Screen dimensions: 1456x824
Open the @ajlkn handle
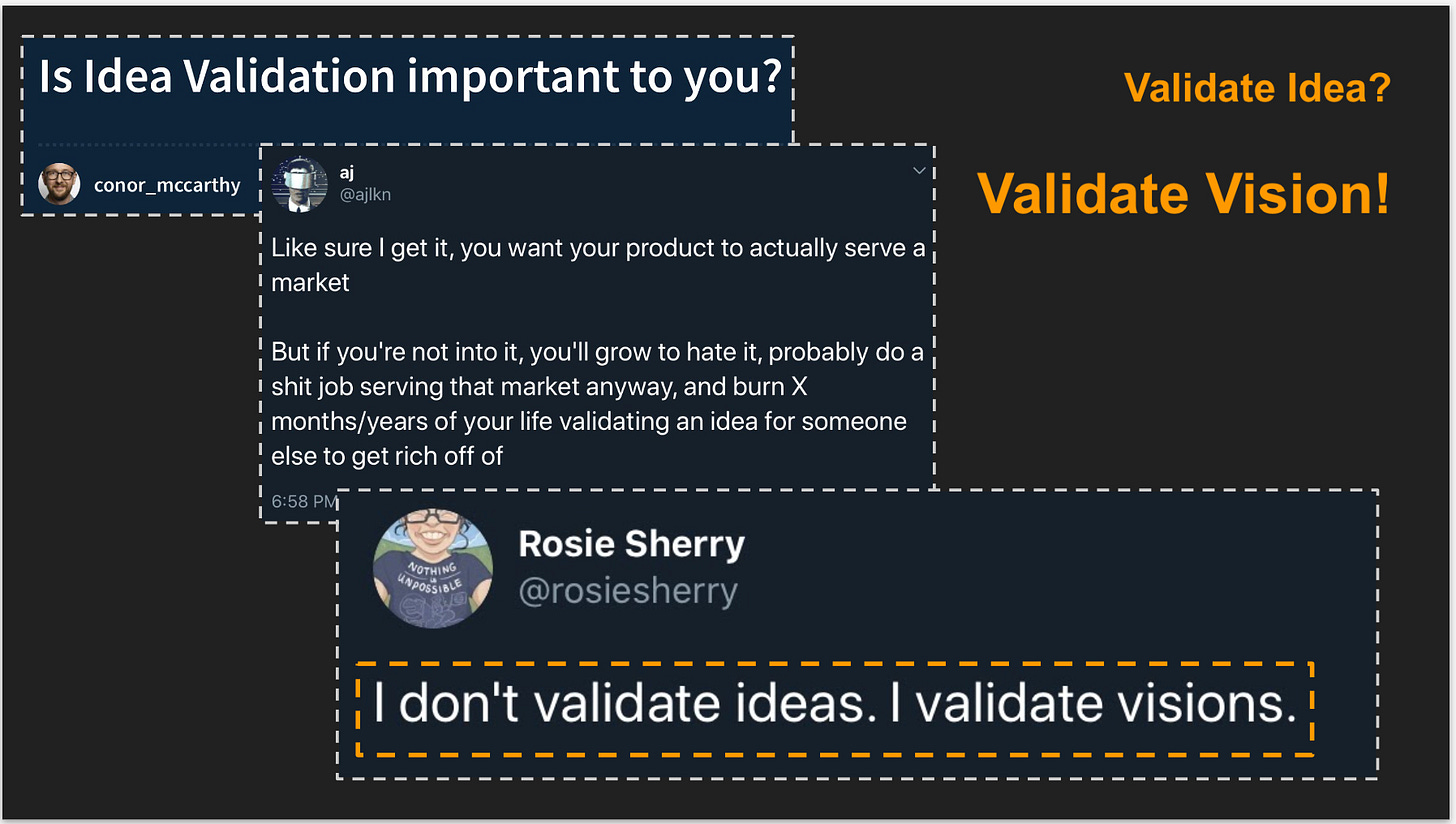(365, 195)
